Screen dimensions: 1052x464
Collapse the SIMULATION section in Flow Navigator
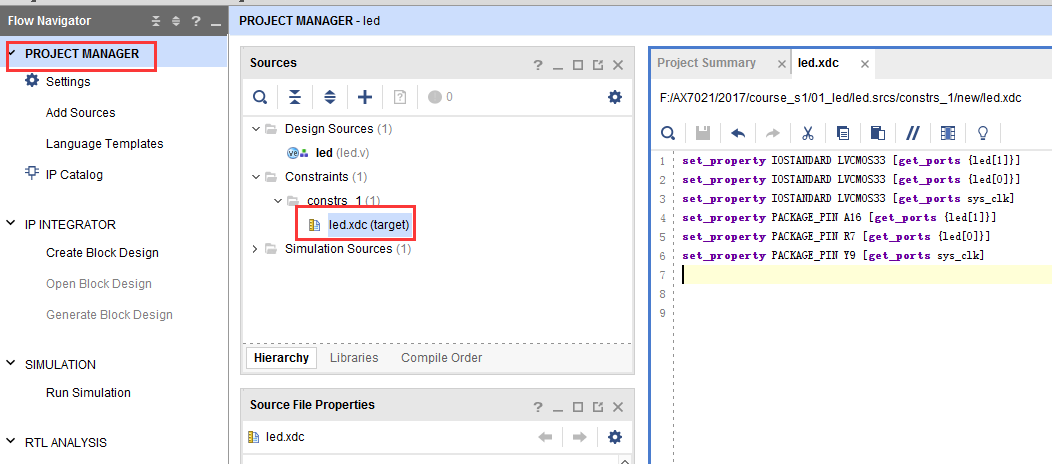pyautogui.click(x=11, y=364)
